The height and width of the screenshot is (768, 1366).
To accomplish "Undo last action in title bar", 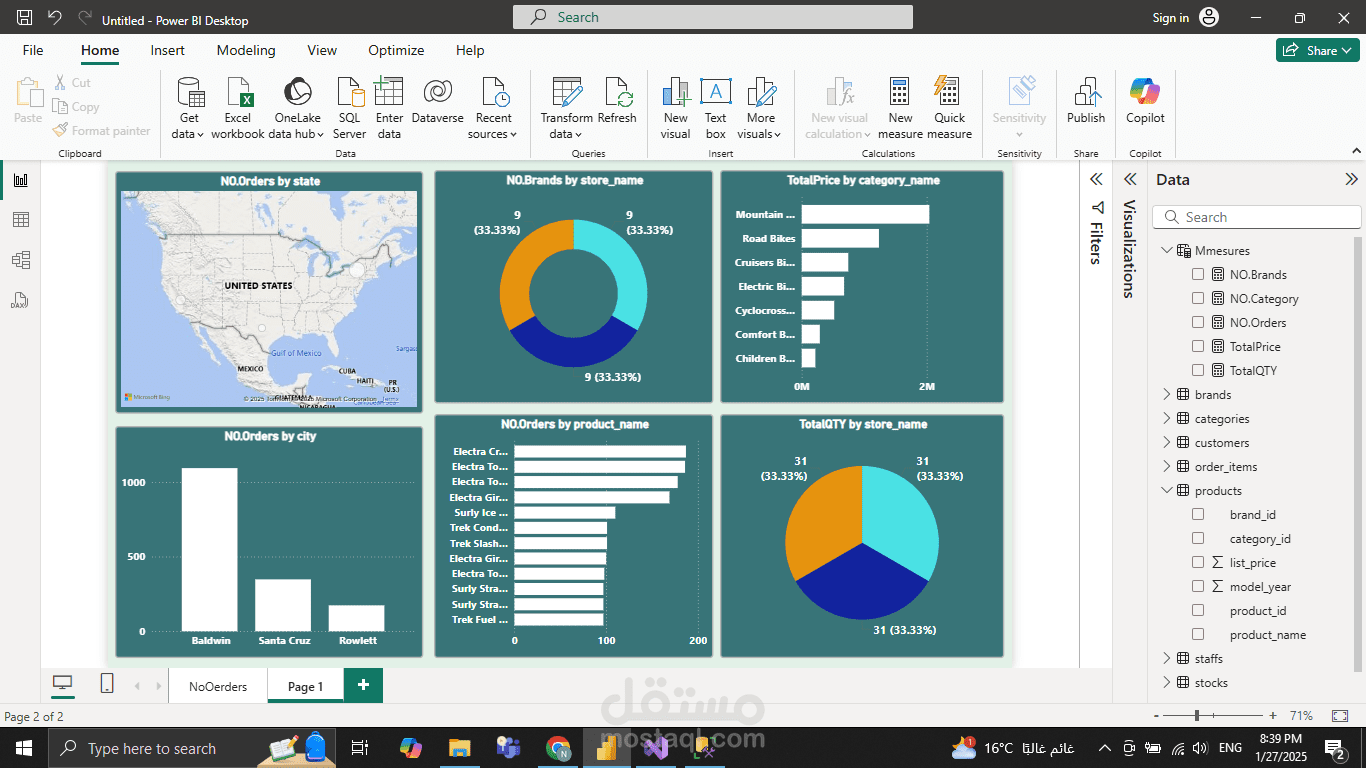I will pyautogui.click(x=55, y=18).
